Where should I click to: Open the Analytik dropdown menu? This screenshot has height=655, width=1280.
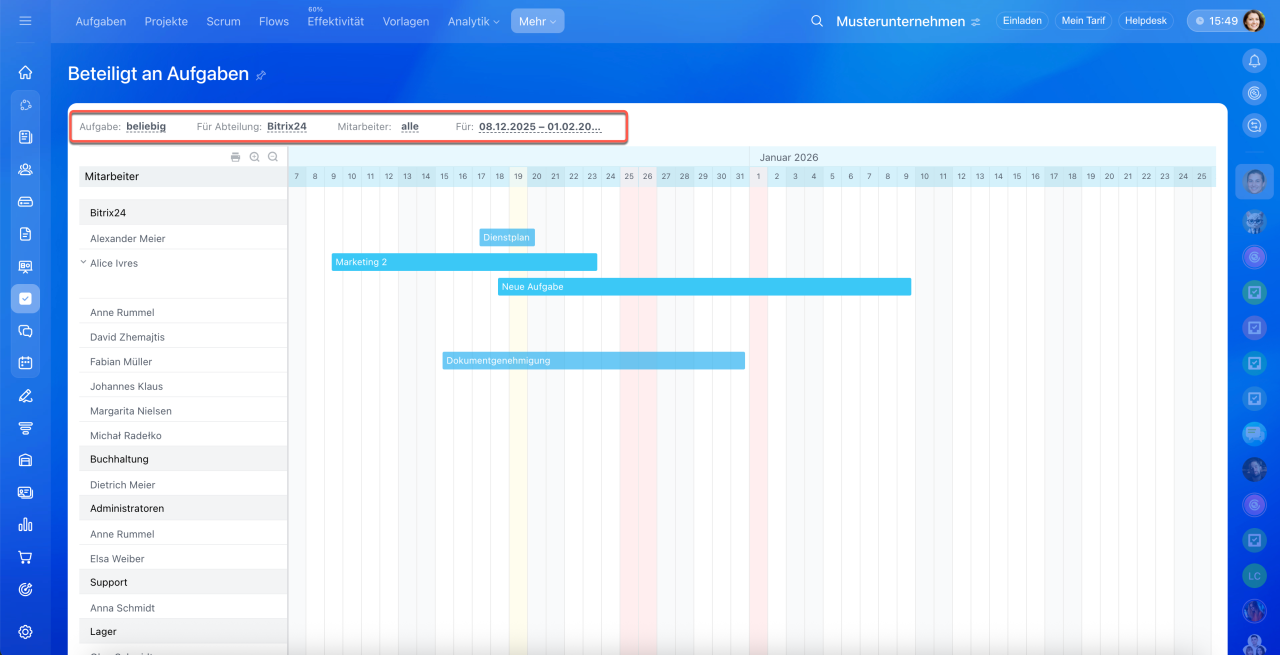(474, 21)
